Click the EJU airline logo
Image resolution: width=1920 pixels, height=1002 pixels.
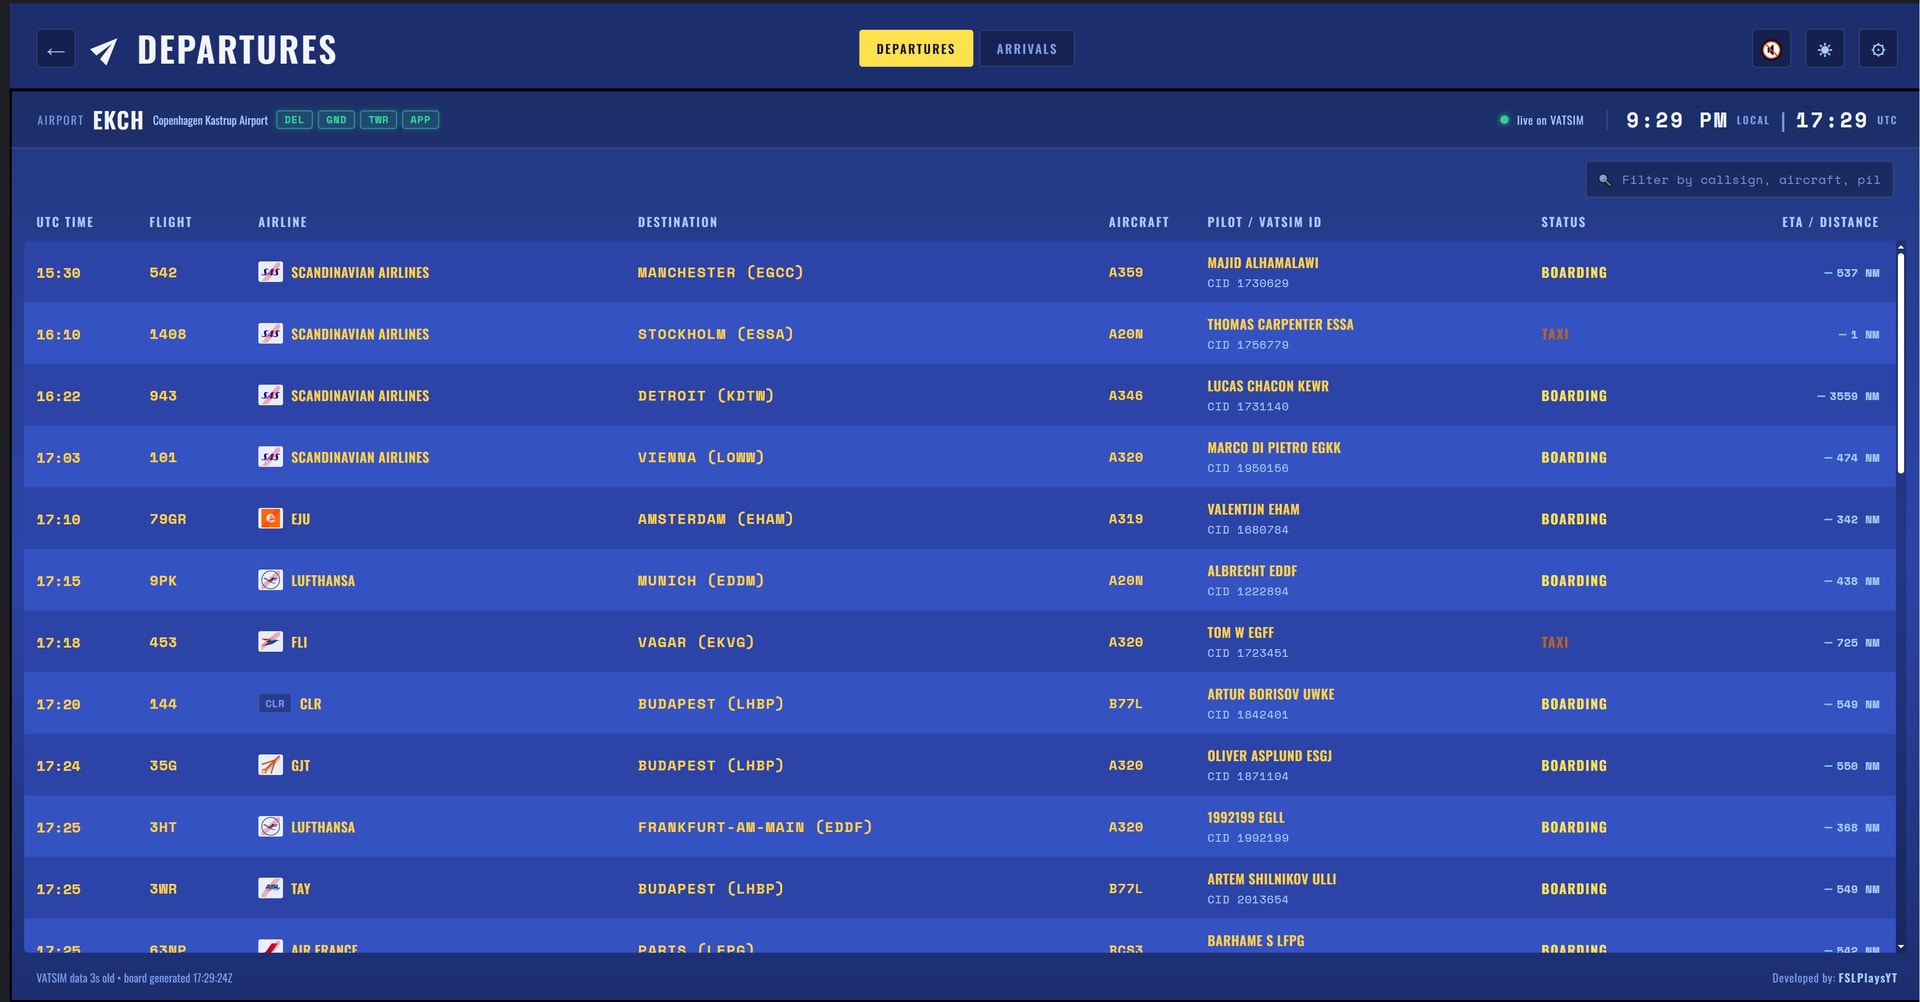(270, 519)
